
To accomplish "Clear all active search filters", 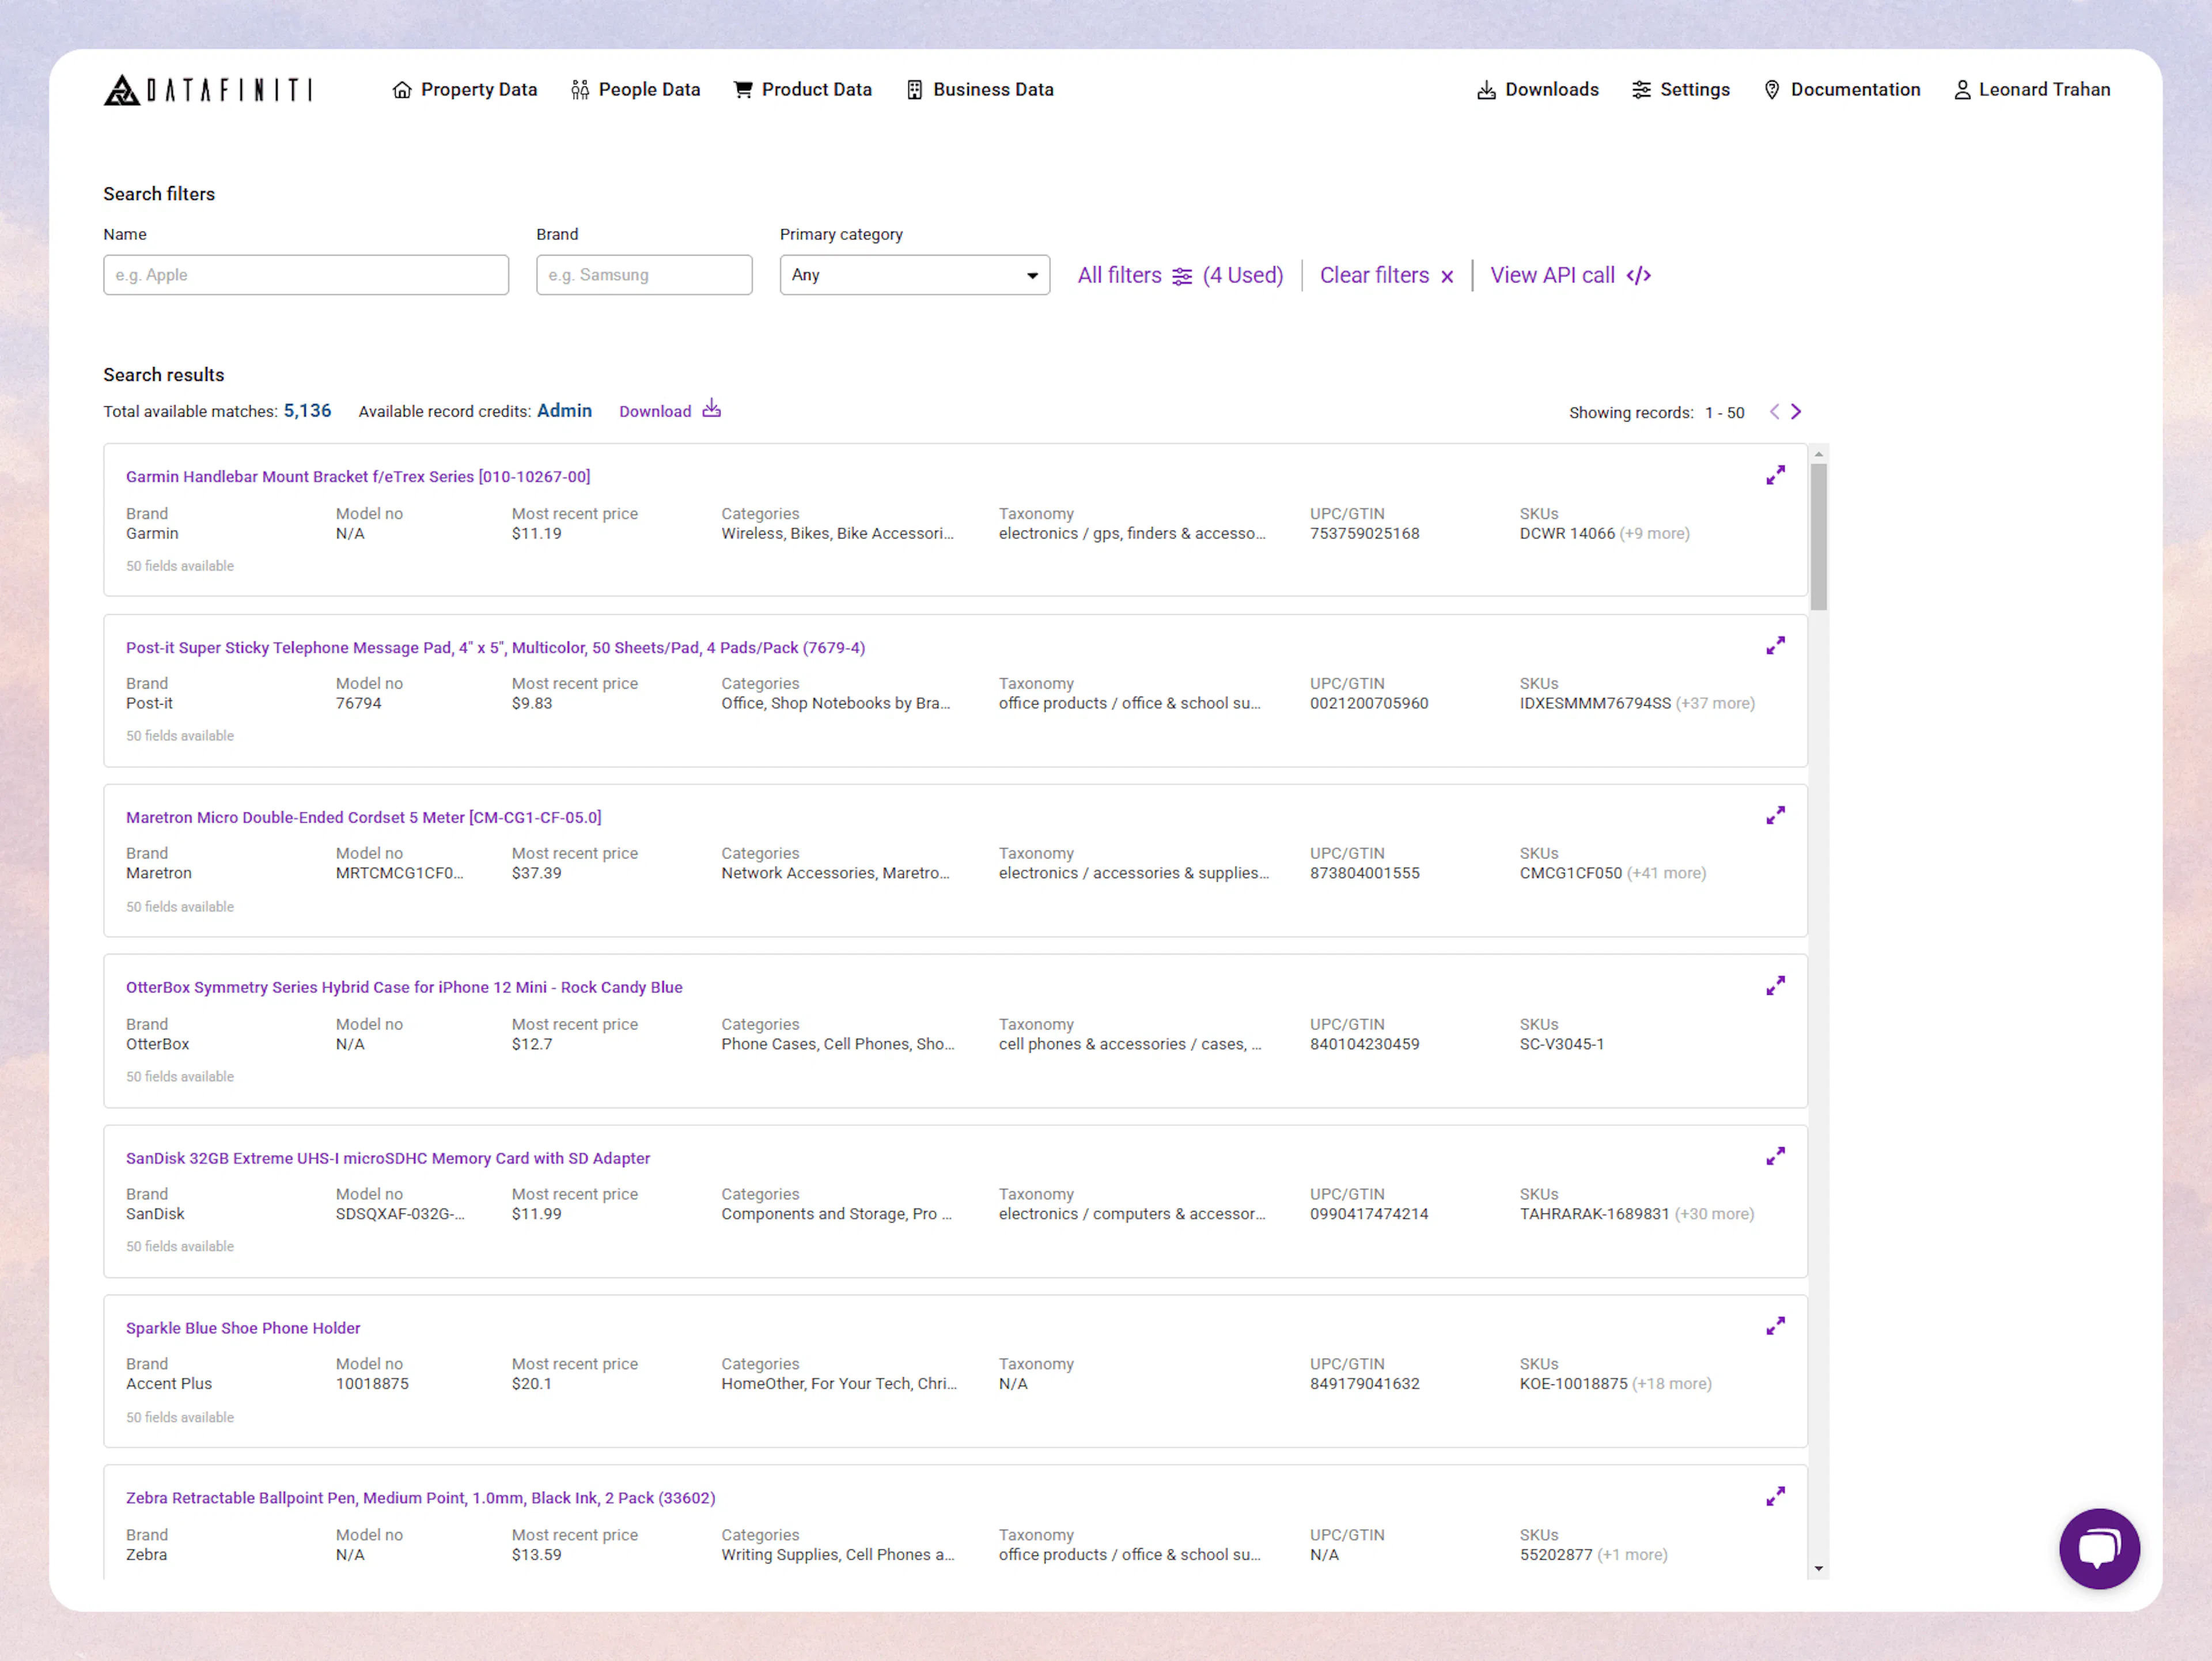I will tap(1375, 275).
